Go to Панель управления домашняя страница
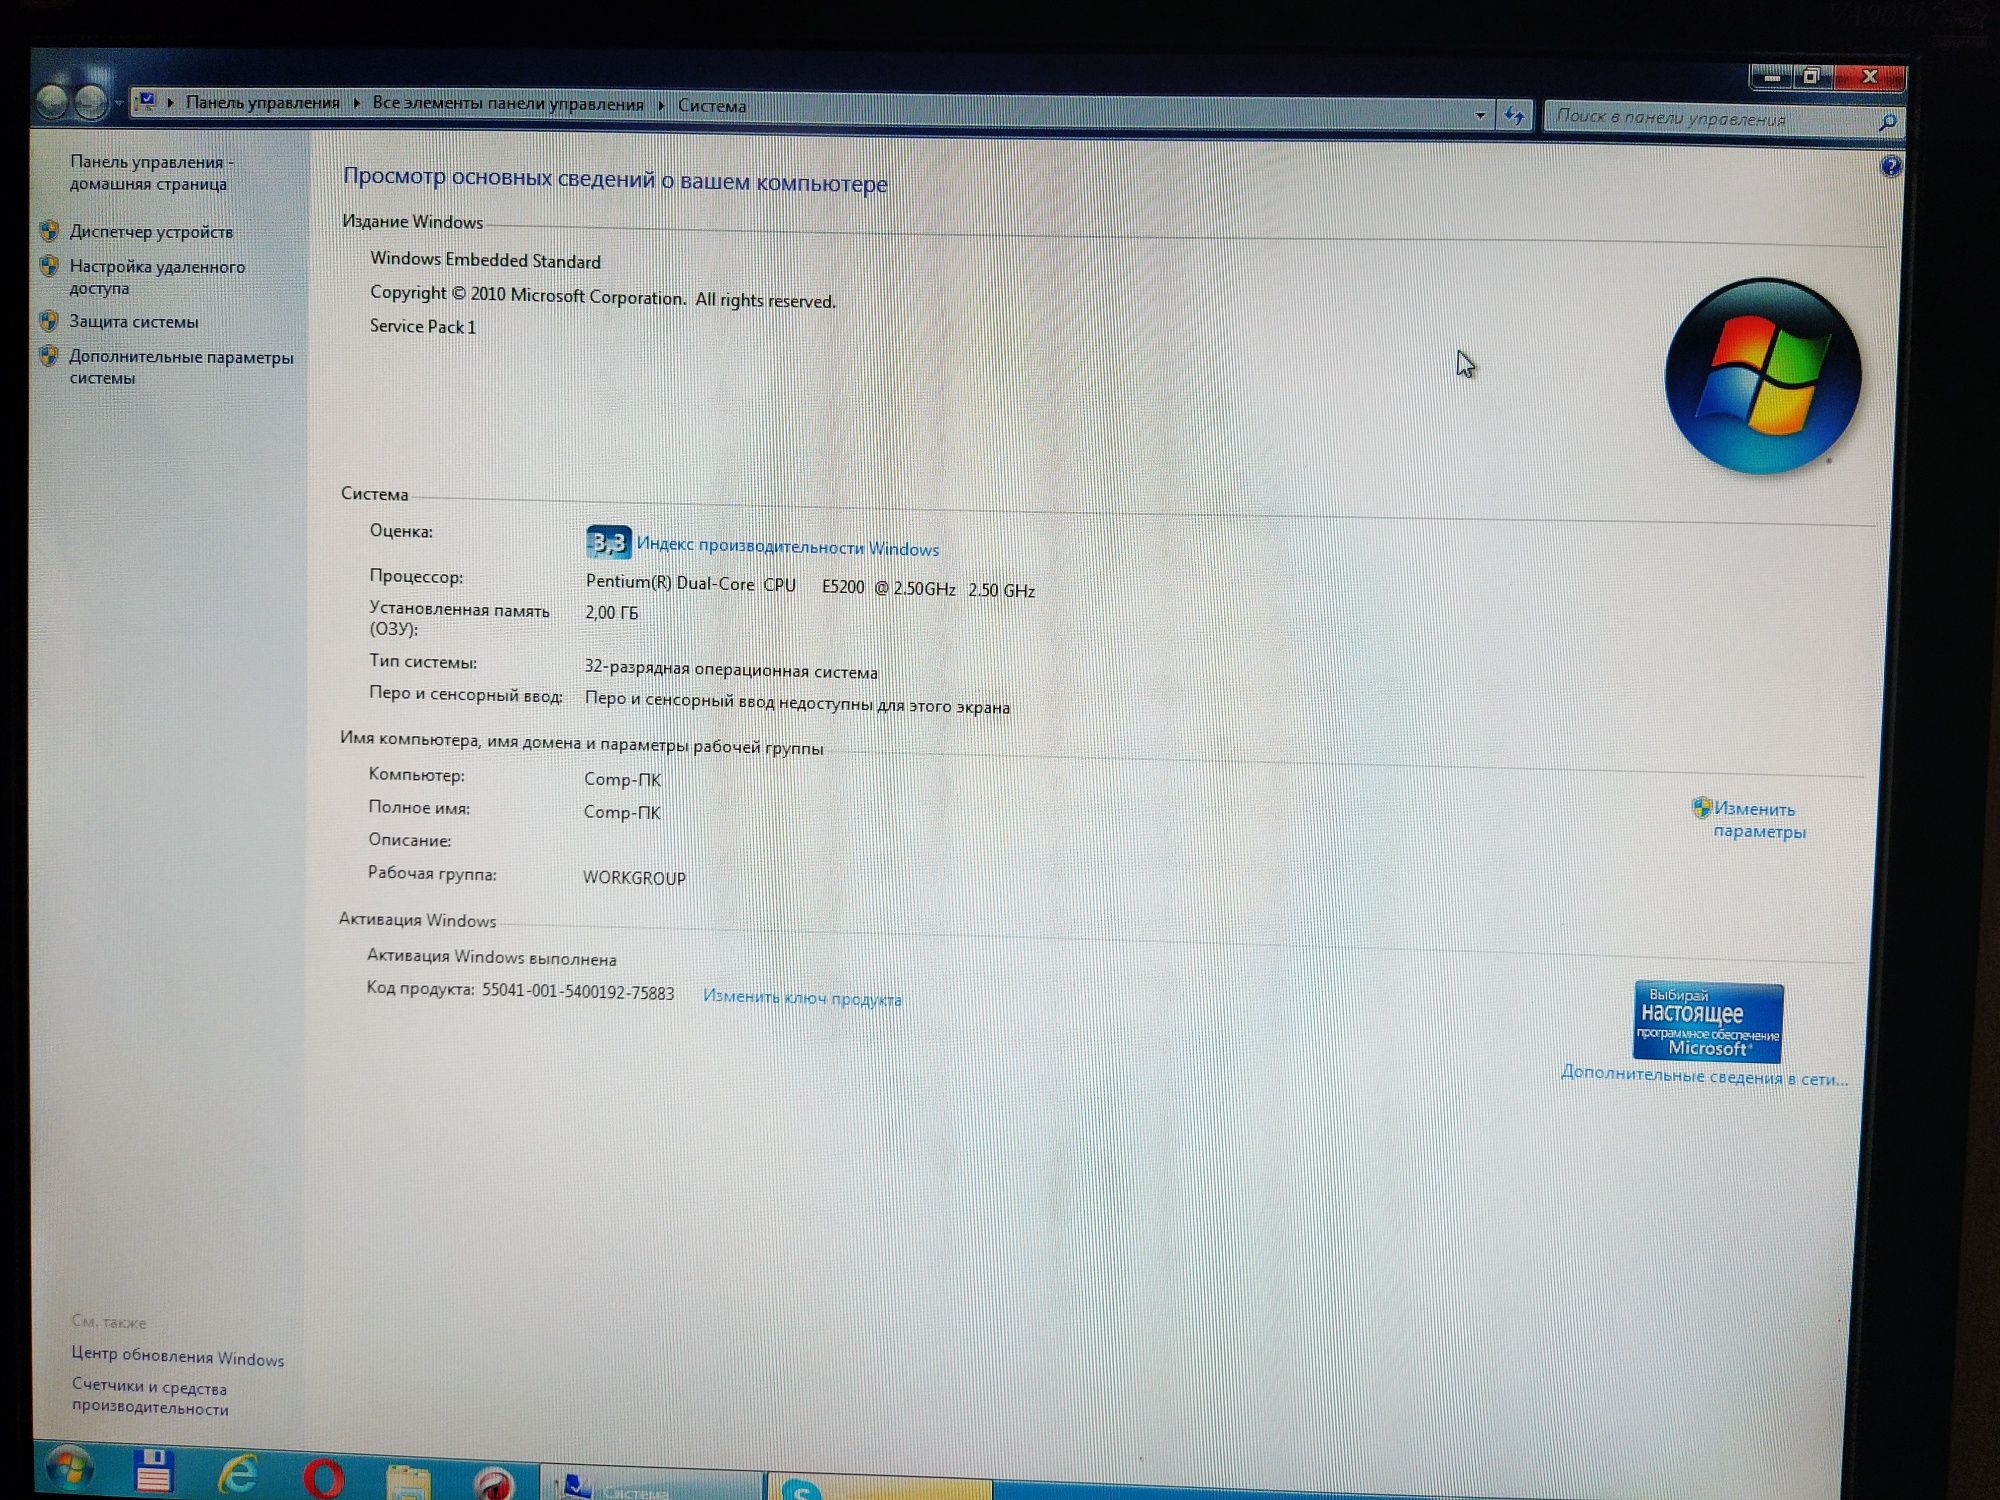 [152, 172]
